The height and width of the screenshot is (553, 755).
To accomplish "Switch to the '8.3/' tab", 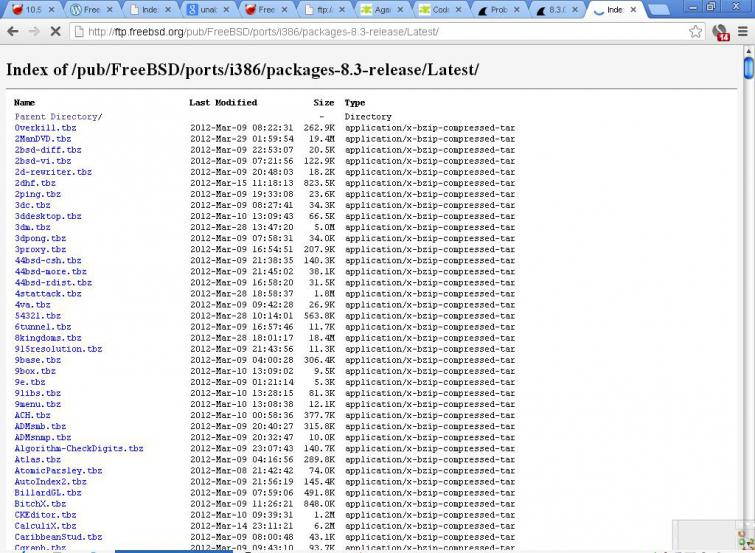I will 555,9.
